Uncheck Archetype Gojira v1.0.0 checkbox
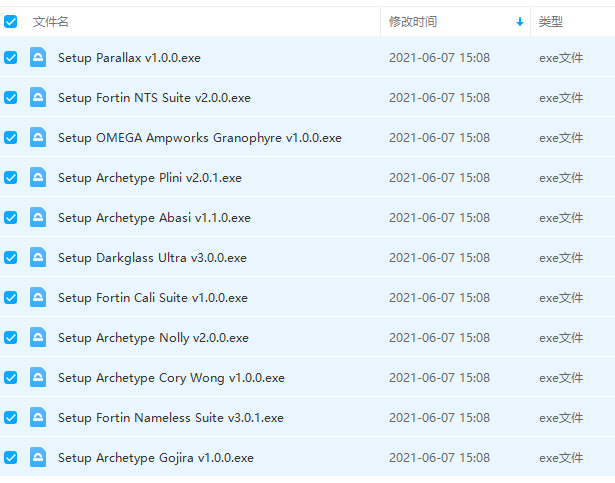The height and width of the screenshot is (483, 615). click(11, 458)
